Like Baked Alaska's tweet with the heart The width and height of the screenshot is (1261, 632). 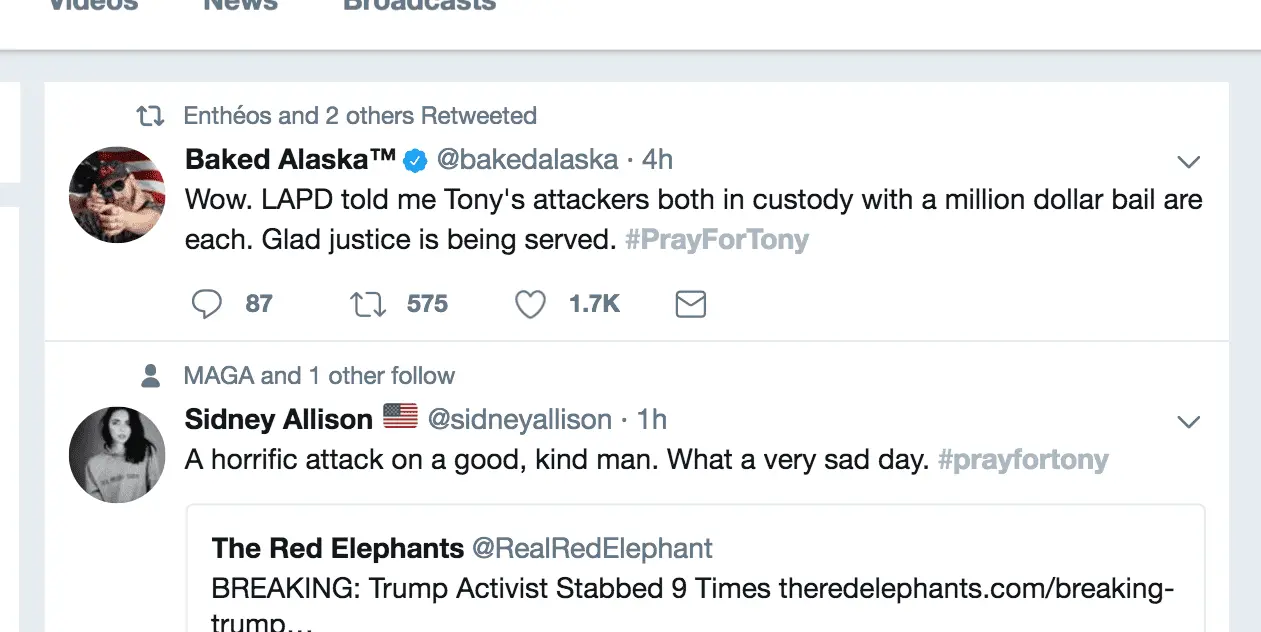tap(530, 304)
